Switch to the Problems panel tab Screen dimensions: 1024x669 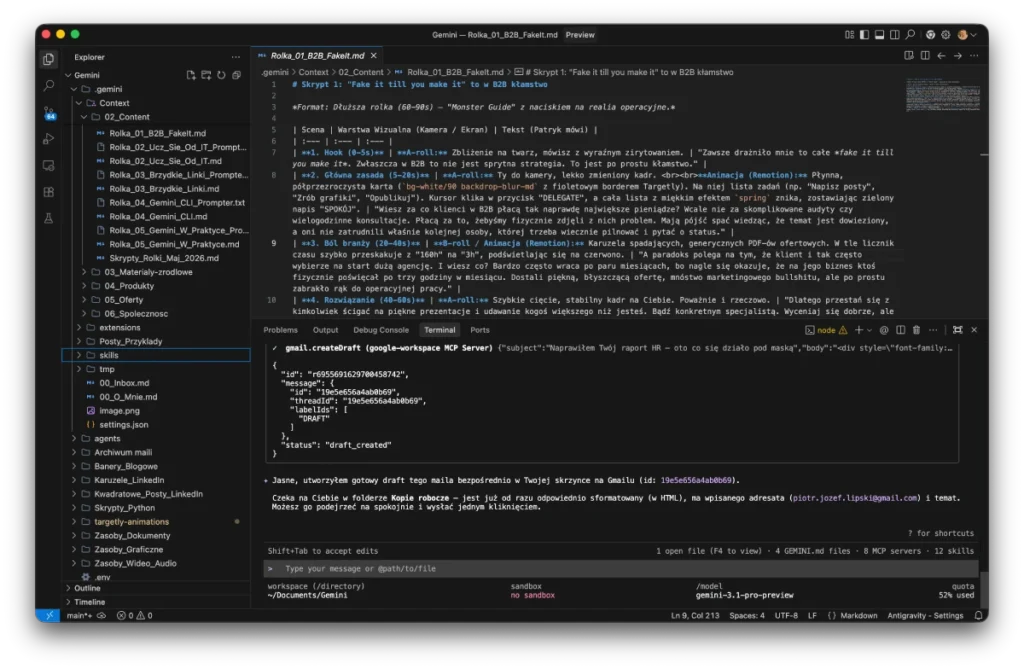(x=280, y=330)
